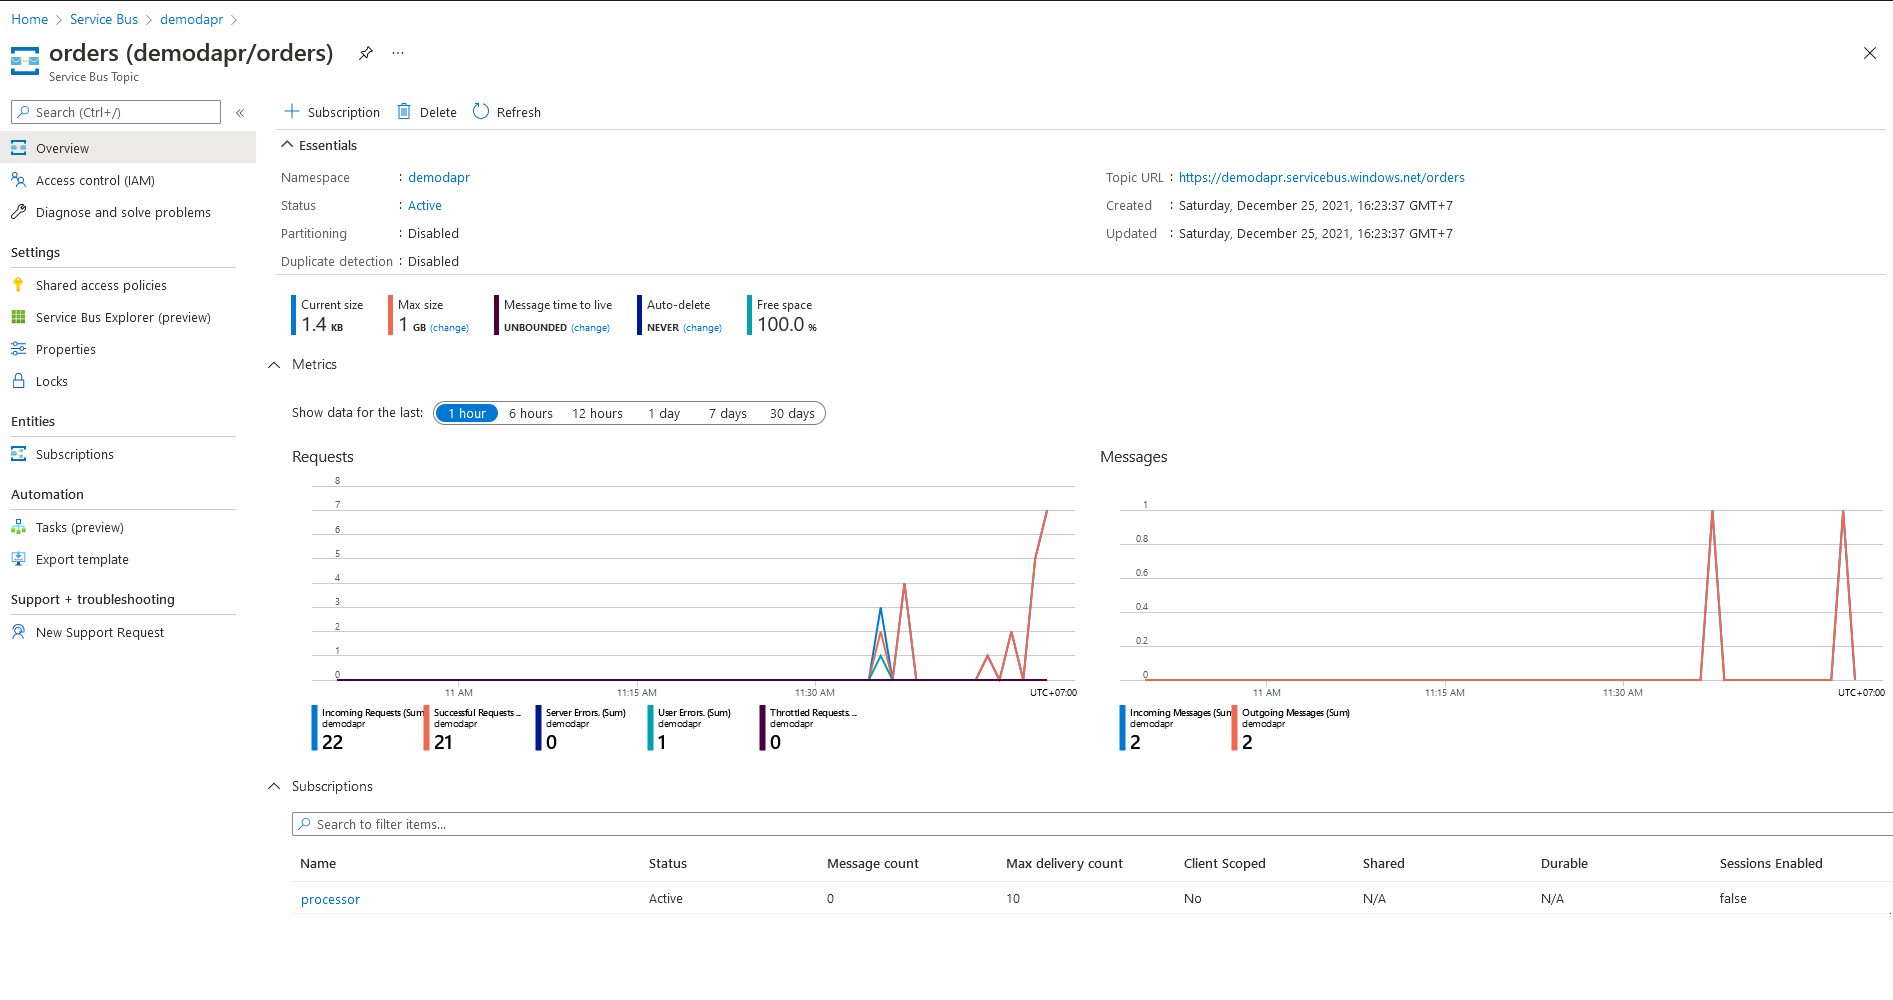Screen dimensions: 1893x1000
Task: Click the Successful Requests legend swatch
Action: click(426, 728)
